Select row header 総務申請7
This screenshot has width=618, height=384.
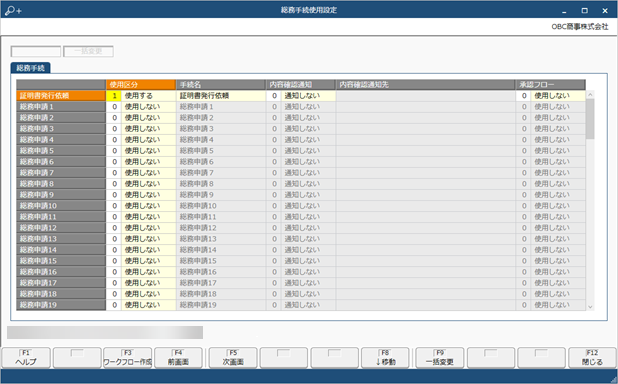[61, 173]
